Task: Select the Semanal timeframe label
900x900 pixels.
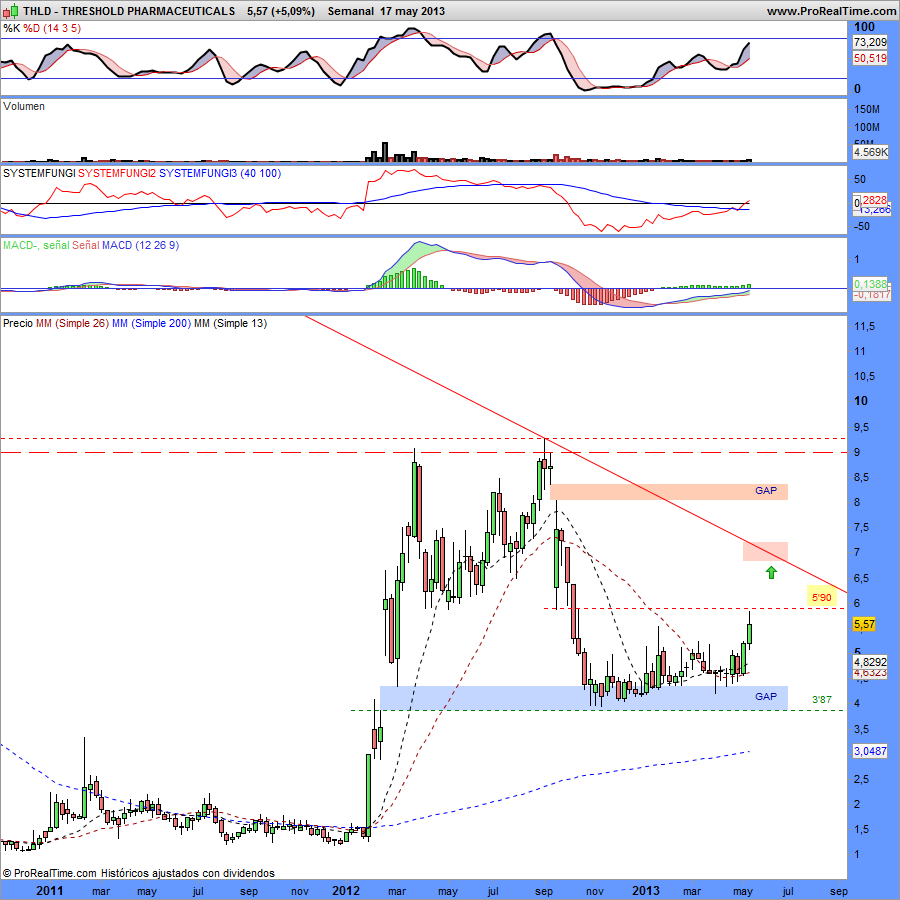Action: coord(351,11)
